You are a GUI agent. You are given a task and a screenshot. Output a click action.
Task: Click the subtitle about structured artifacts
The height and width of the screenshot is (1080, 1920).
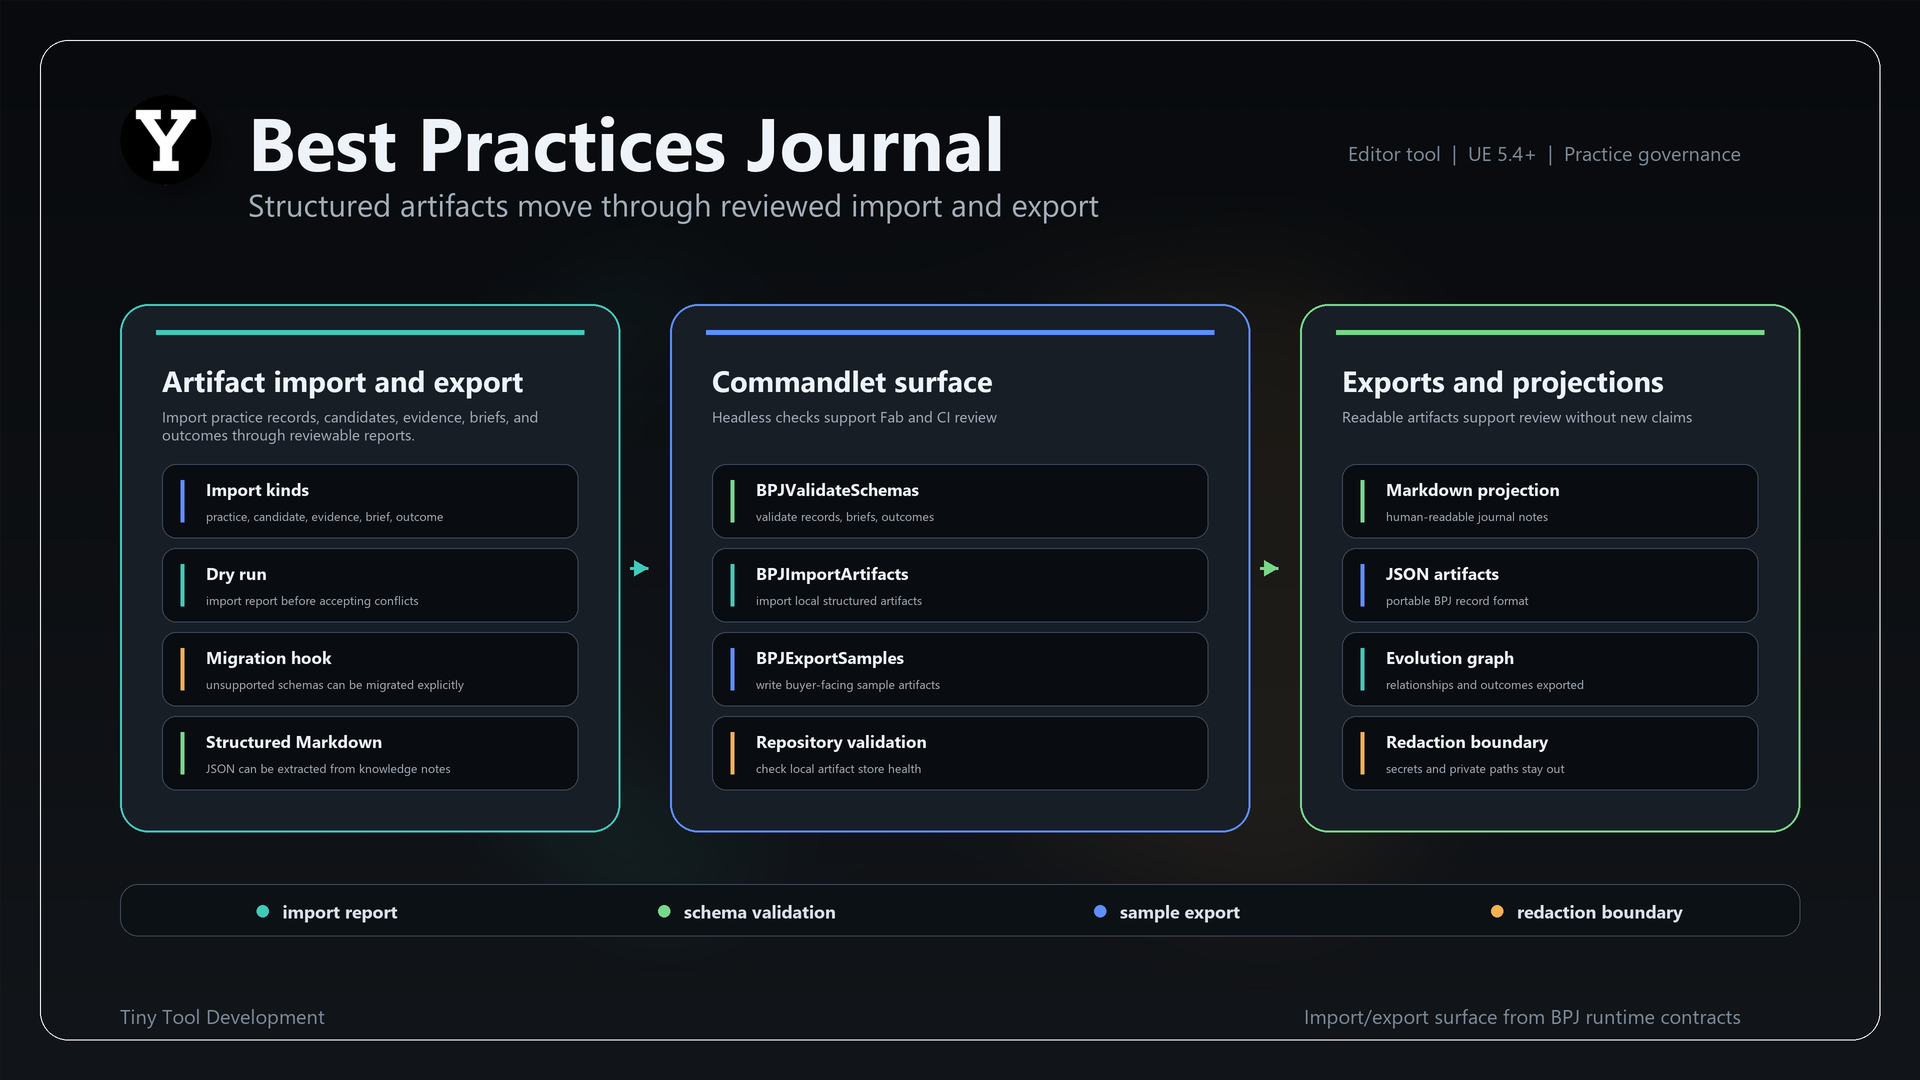[x=673, y=206]
